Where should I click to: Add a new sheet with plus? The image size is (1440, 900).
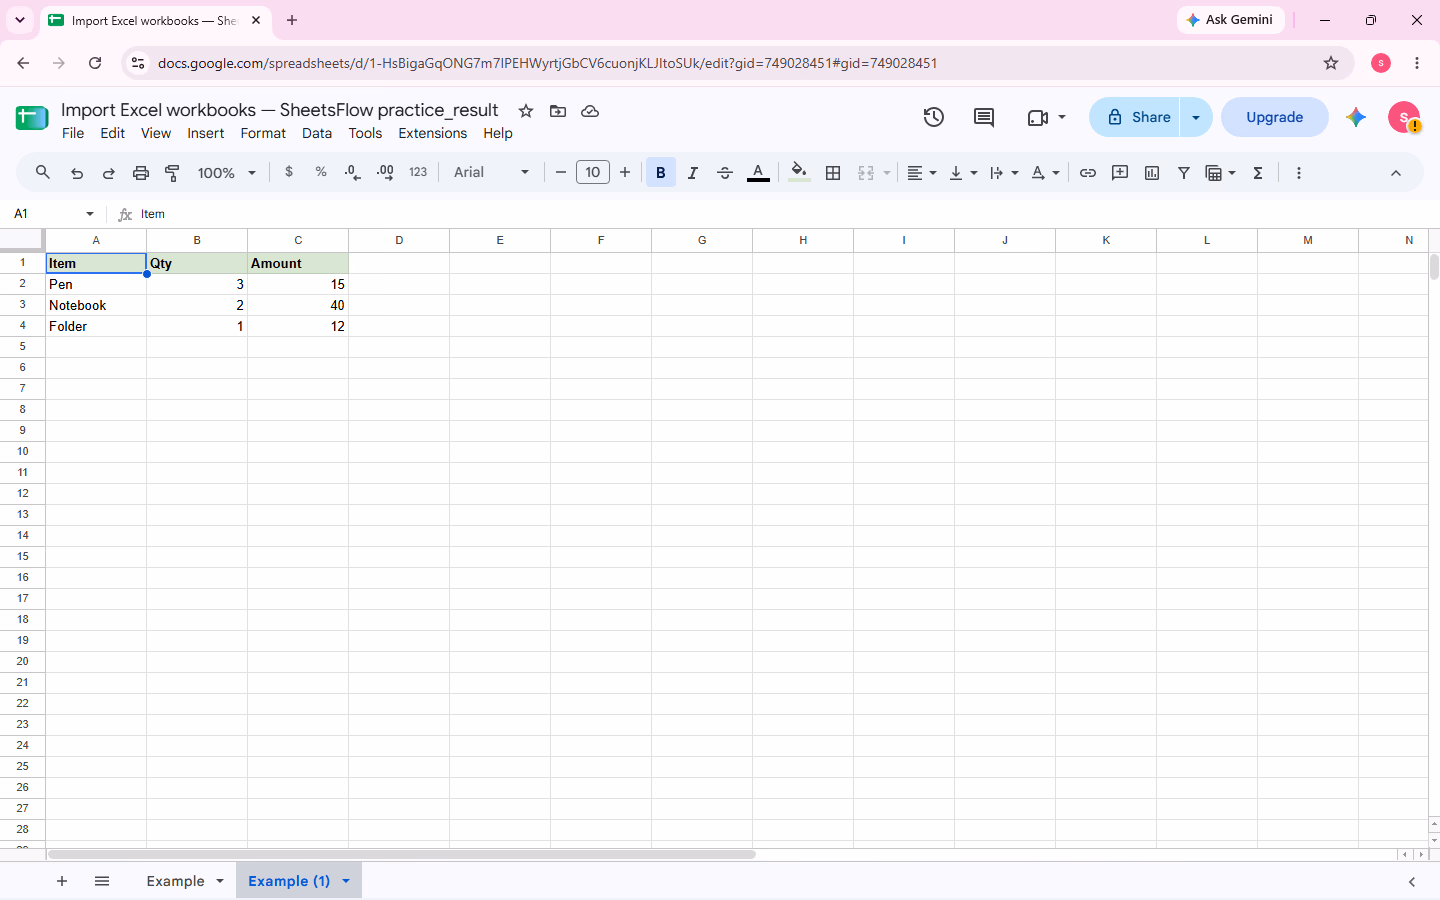62,881
